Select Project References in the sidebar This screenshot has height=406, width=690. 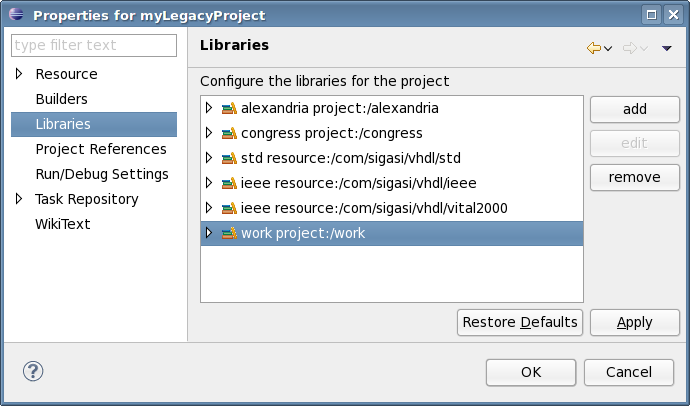pos(101,149)
